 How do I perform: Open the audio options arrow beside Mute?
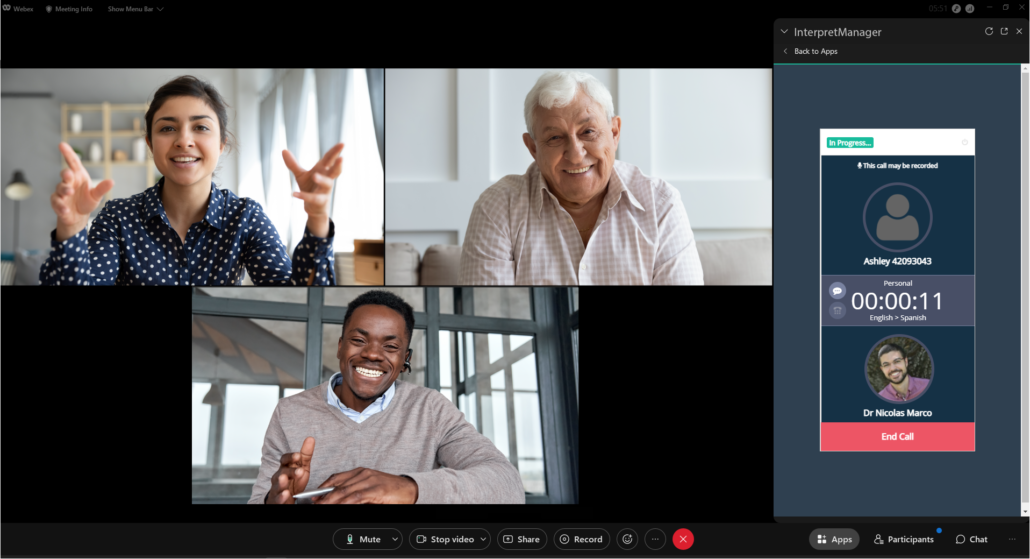(395, 539)
